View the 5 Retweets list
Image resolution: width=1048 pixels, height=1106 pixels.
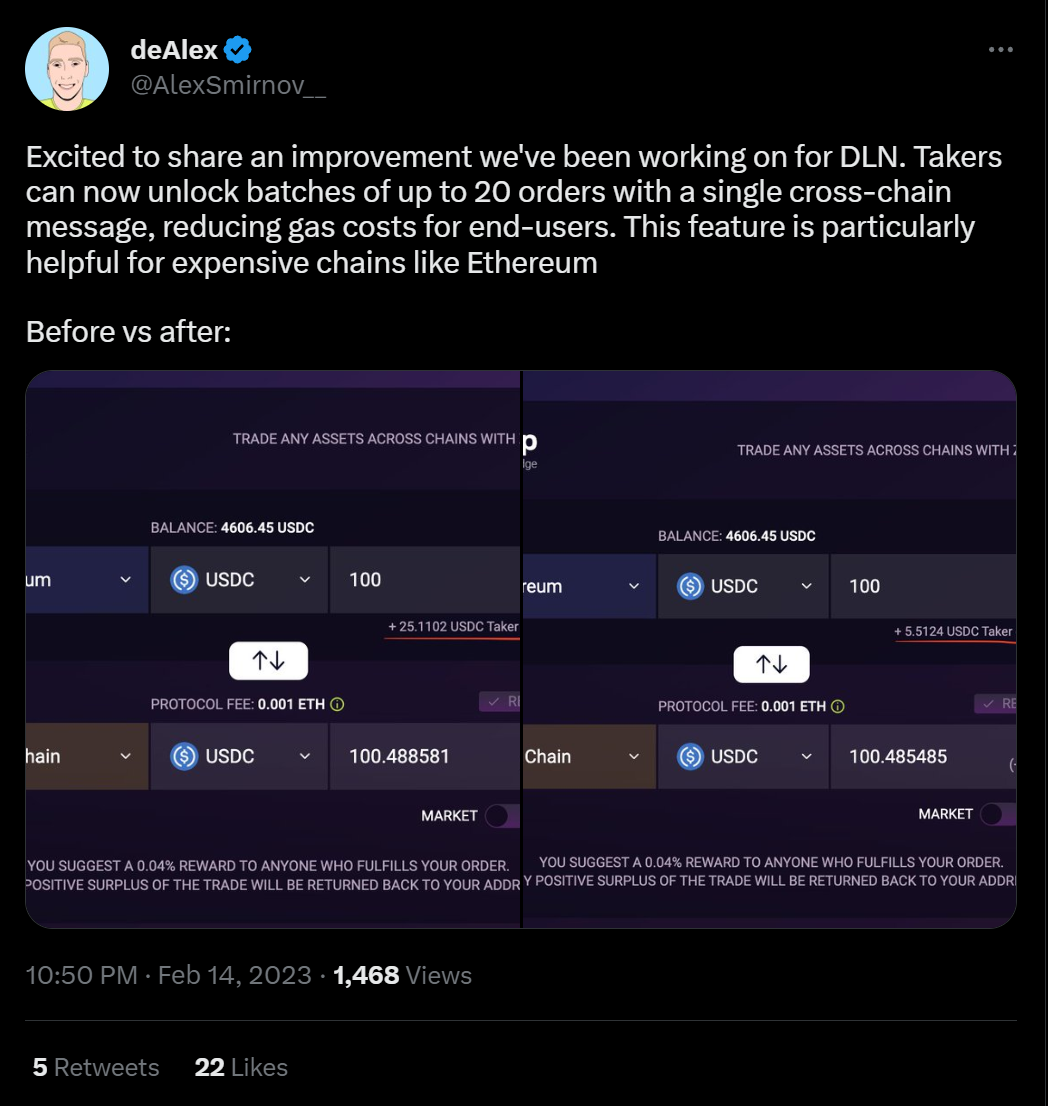[x=96, y=1067]
